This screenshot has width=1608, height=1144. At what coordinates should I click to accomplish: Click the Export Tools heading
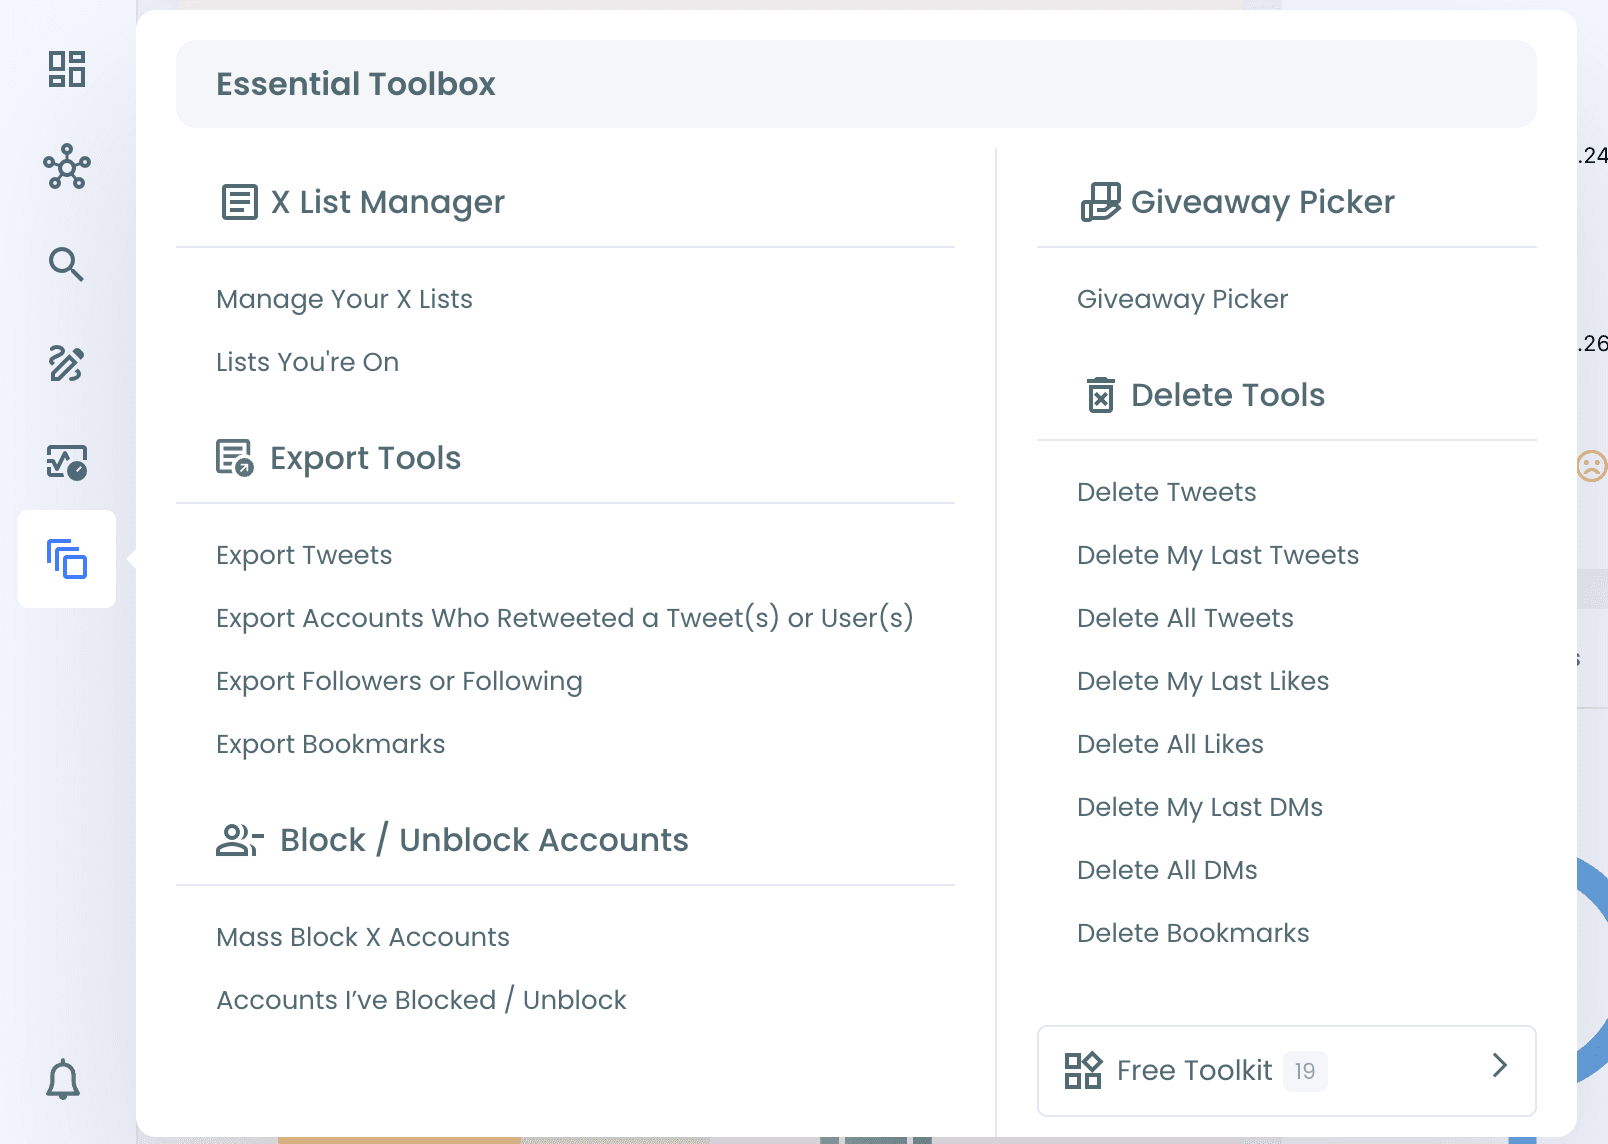pyautogui.click(x=366, y=458)
